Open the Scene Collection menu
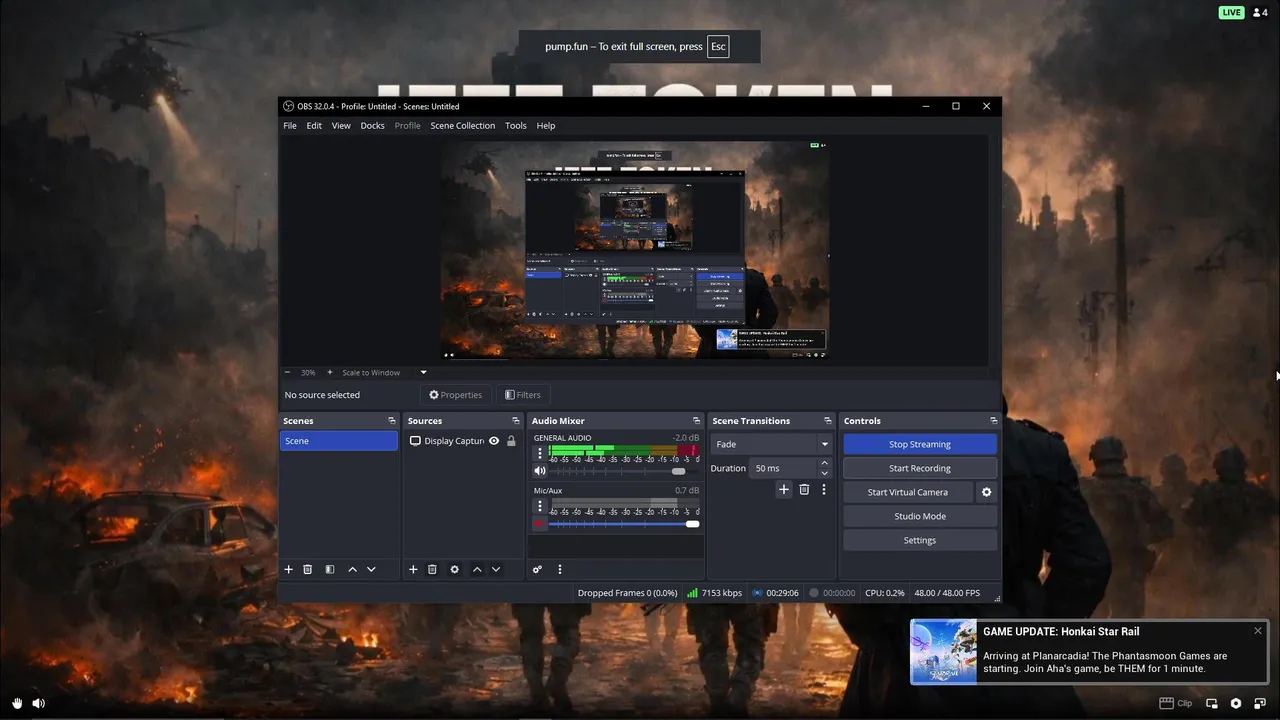The width and height of the screenshot is (1280, 720). (x=463, y=126)
